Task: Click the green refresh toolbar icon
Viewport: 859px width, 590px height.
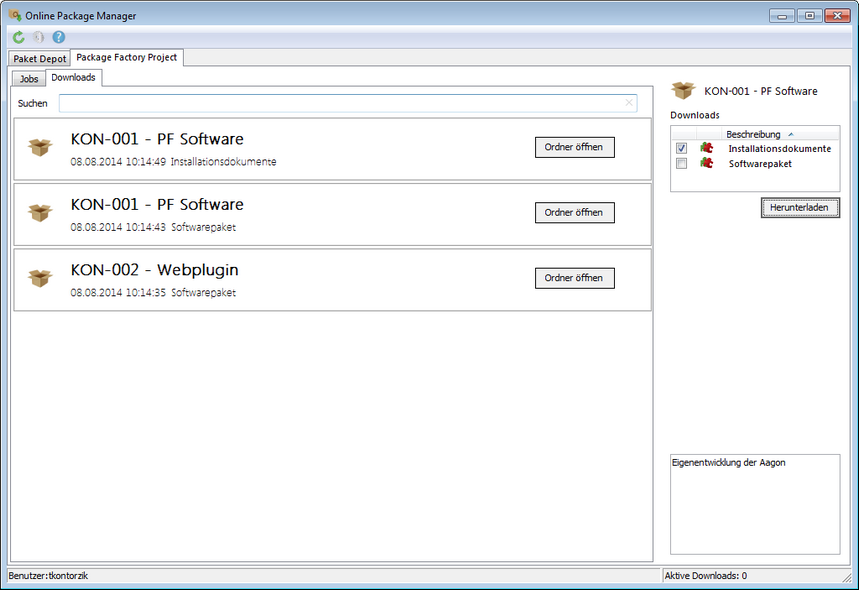Action: pyautogui.click(x=18, y=37)
